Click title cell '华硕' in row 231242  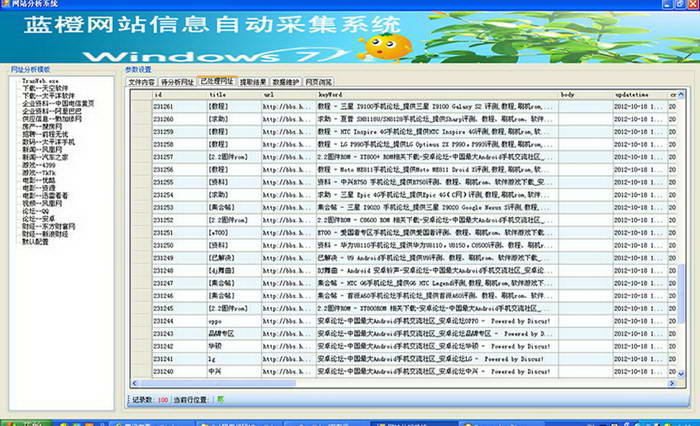(x=234, y=346)
